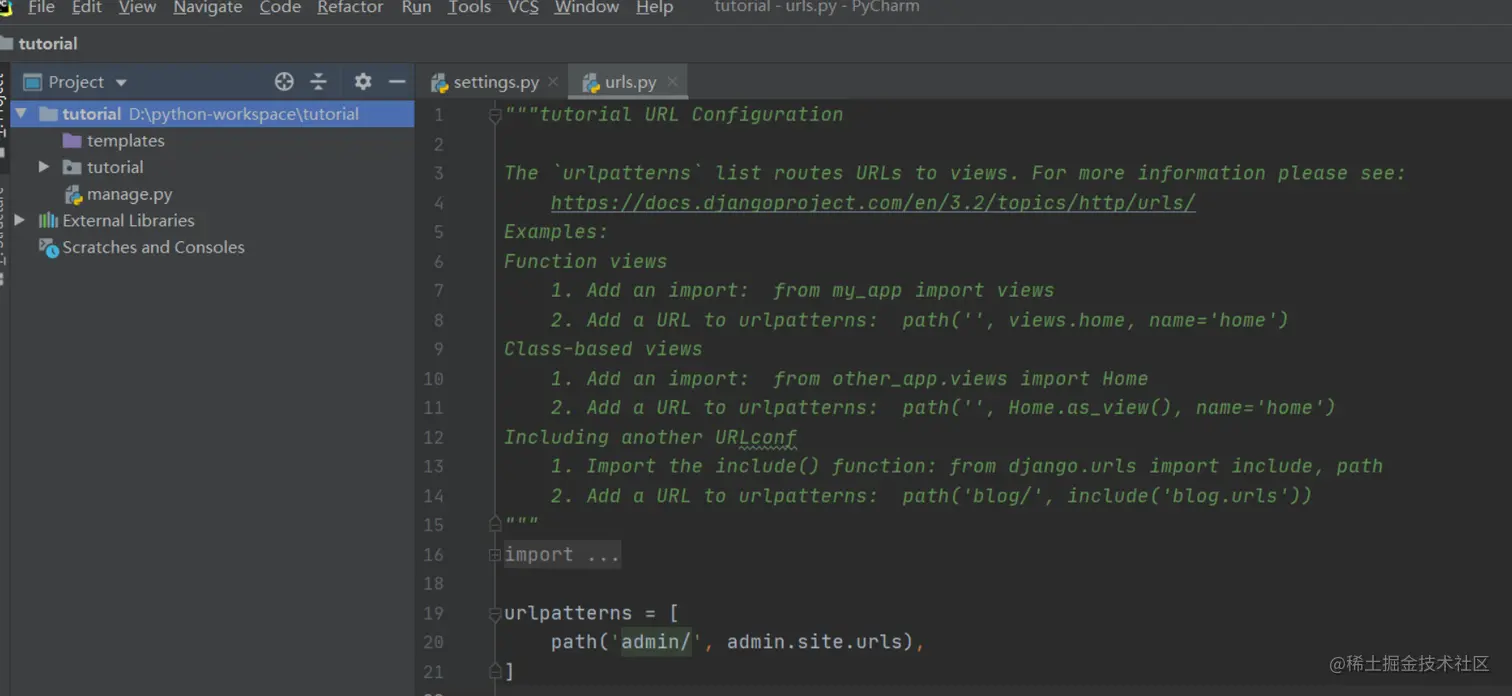The height and width of the screenshot is (696, 1512).
Task: Click the templates folder icon
Action: coord(72,141)
